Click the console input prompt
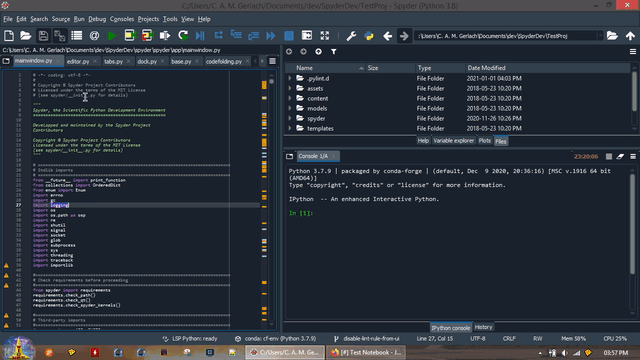The image size is (640, 360). pos(301,213)
